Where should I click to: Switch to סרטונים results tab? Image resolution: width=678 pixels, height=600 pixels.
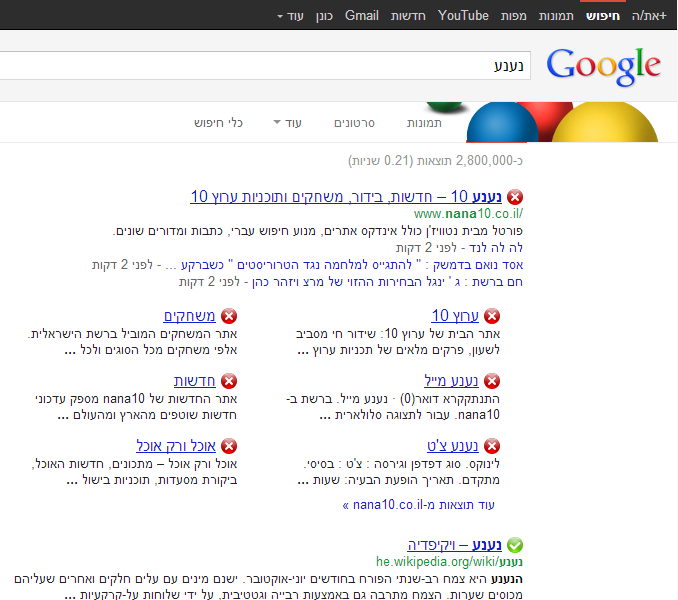point(354,123)
